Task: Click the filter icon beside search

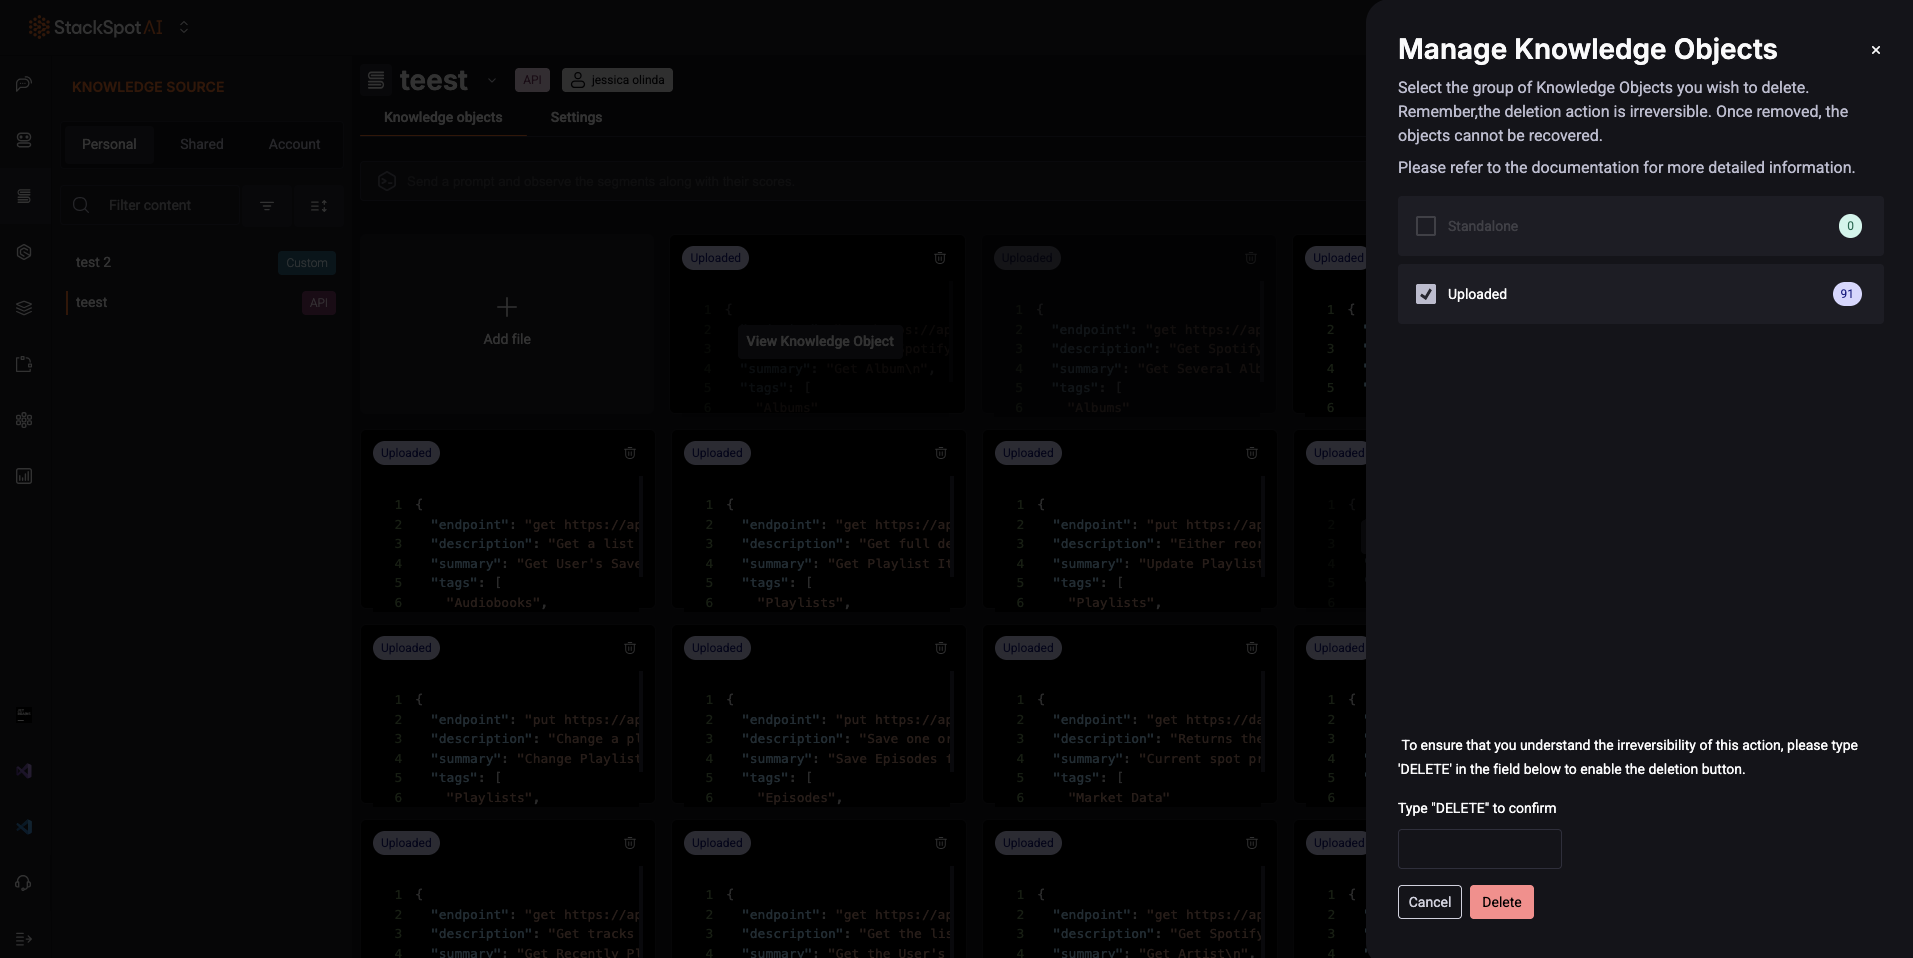Action: click(267, 206)
